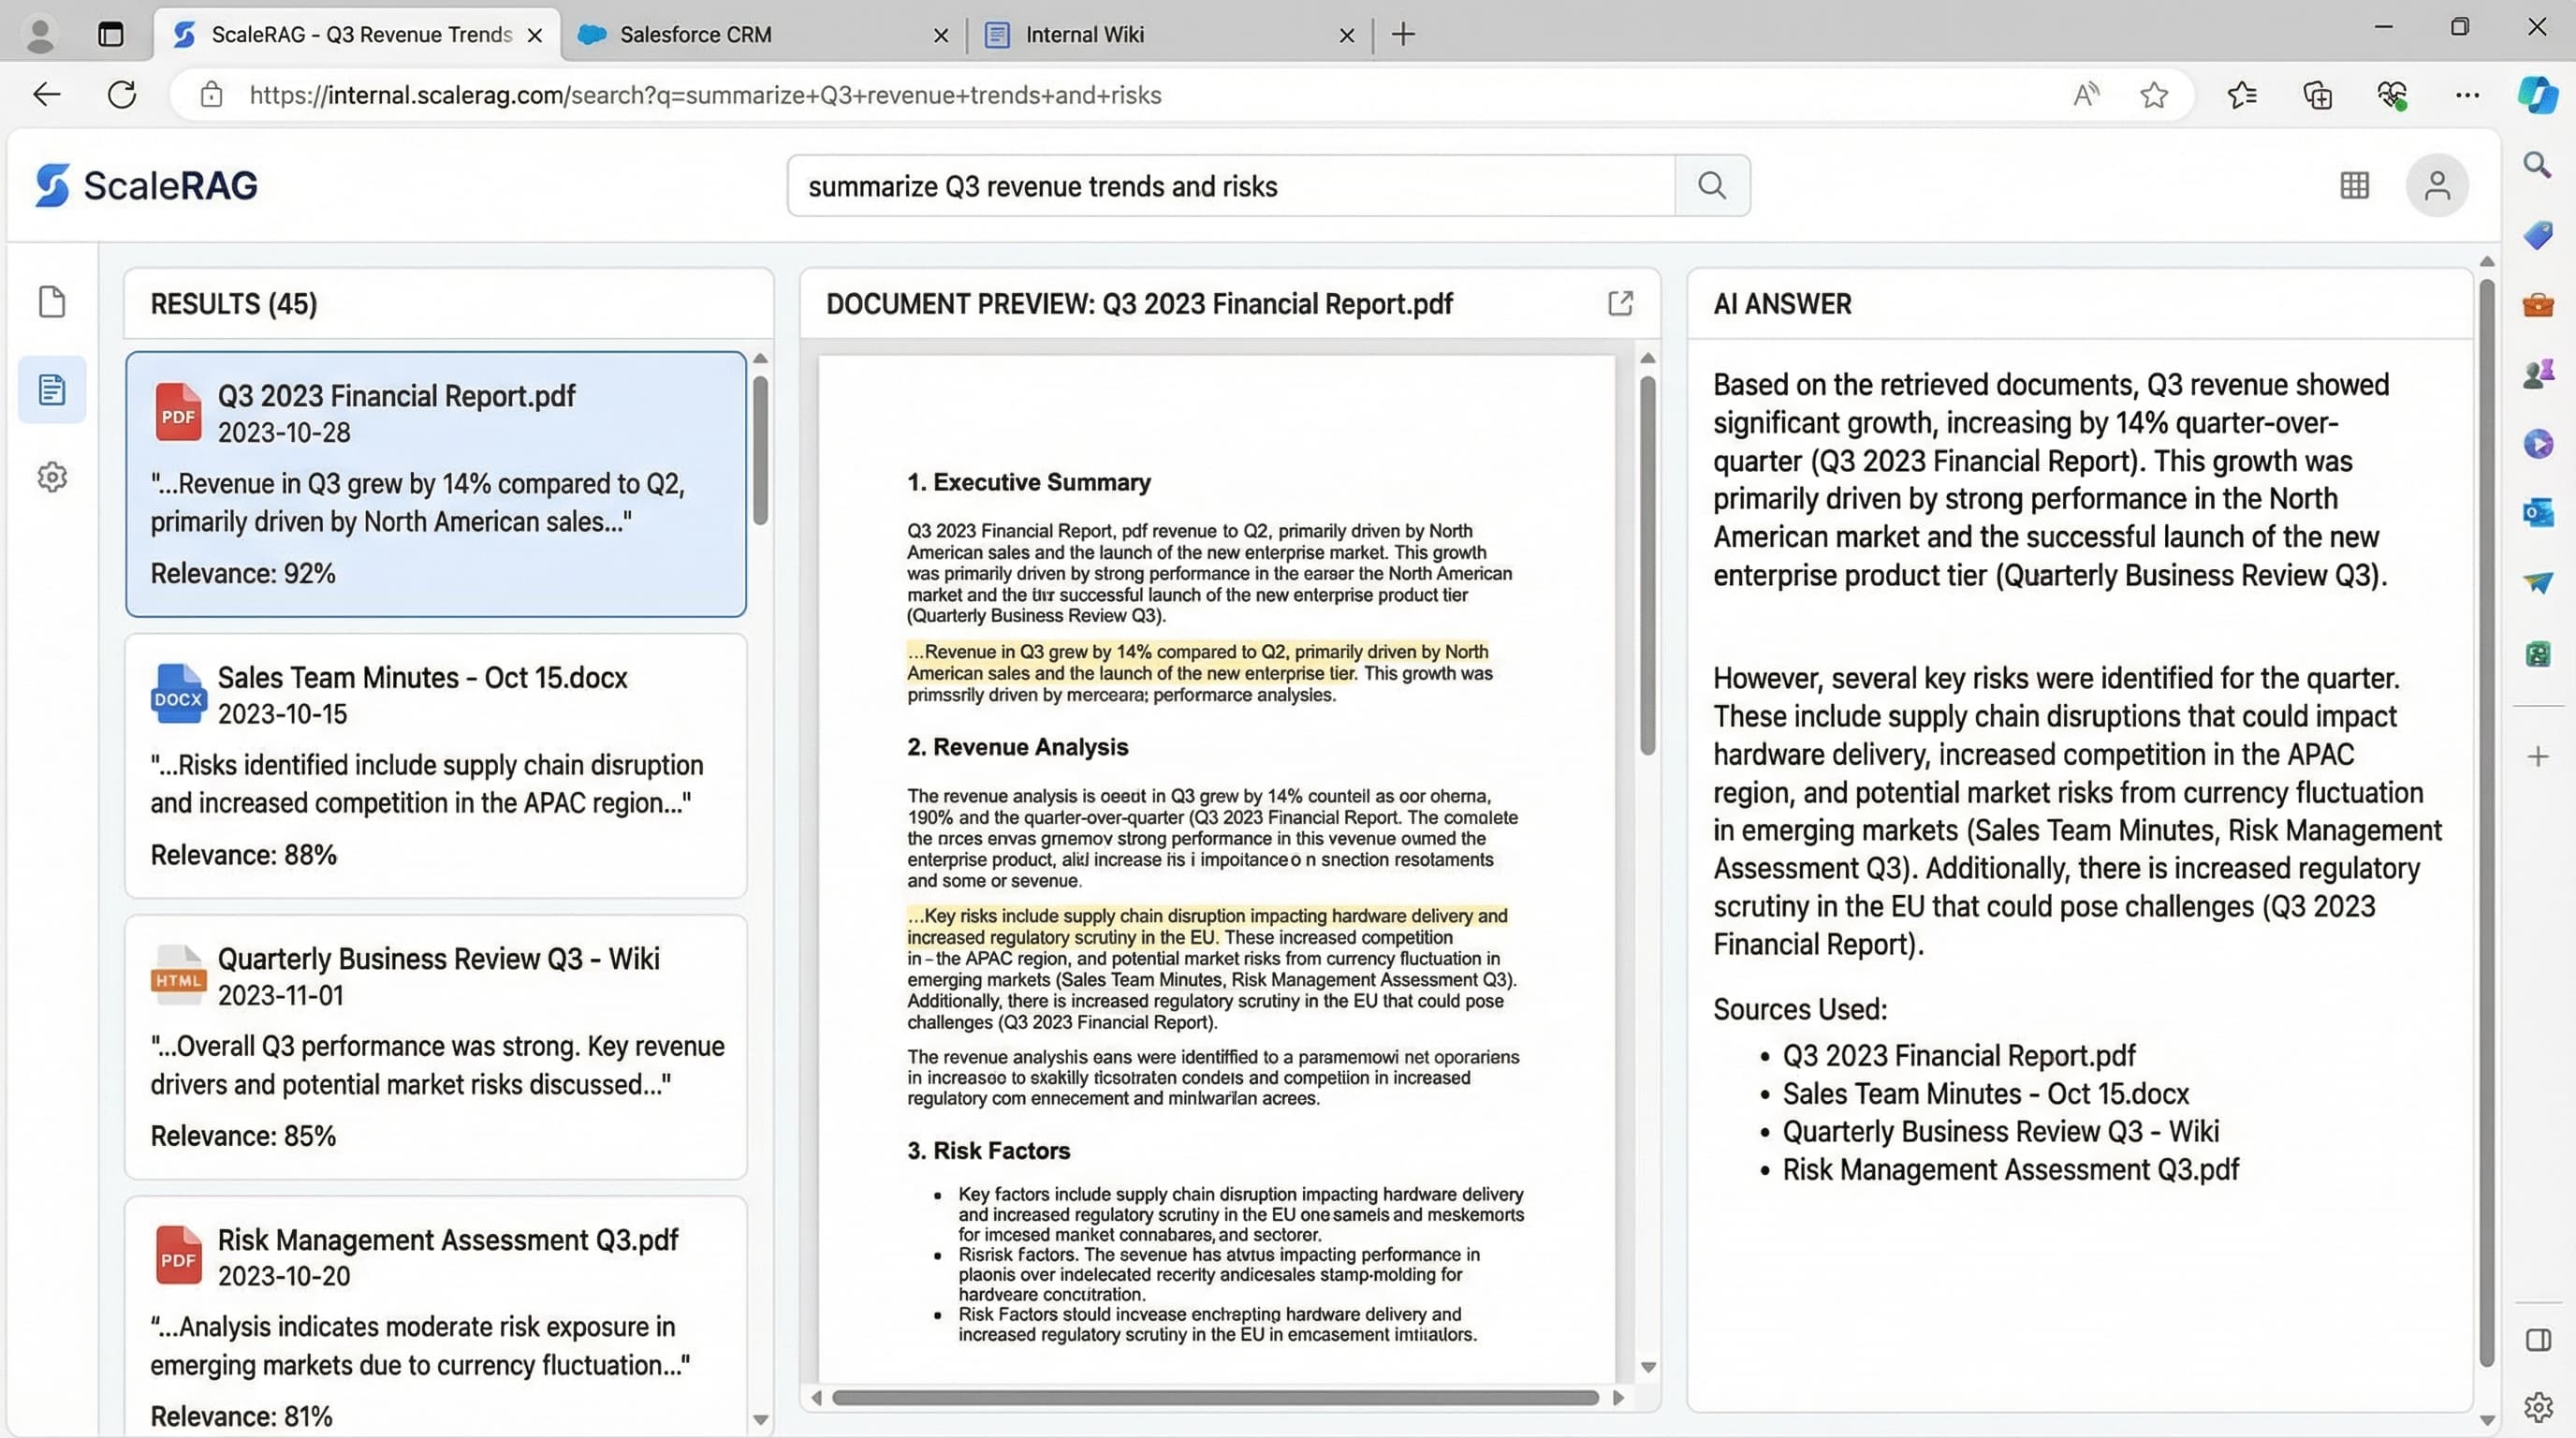This screenshot has width=2576, height=1438.
Task: Switch to the Salesforce CRM tab
Action: click(764, 35)
